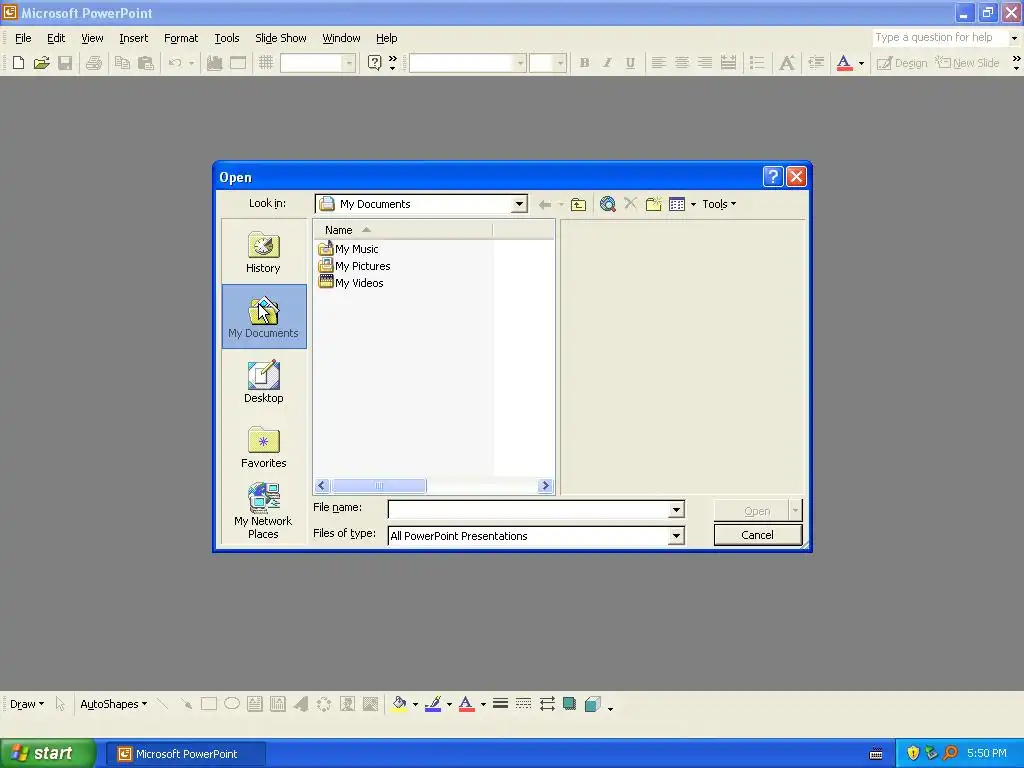Click the Line Style icon
1024x768 pixels.
pyautogui.click(x=500, y=704)
